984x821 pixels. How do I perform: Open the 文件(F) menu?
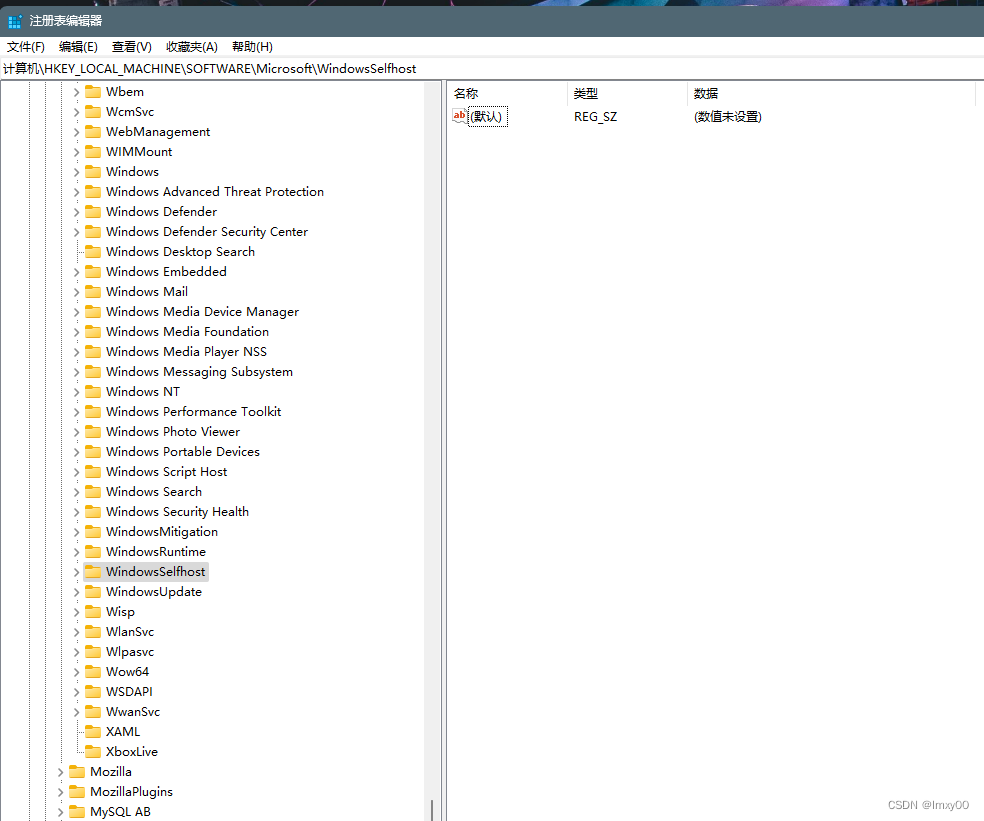point(26,47)
